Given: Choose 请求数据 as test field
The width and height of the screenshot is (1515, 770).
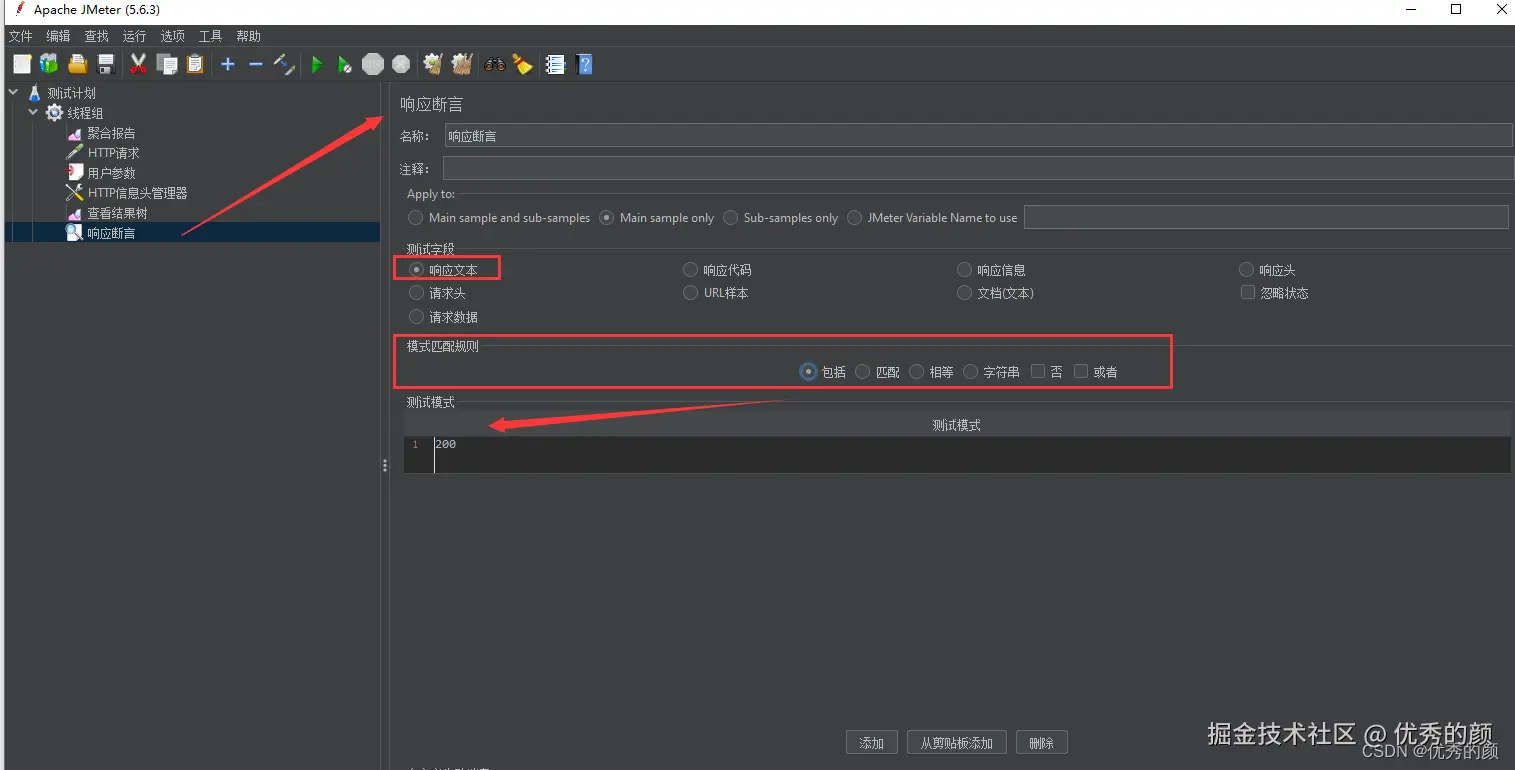Looking at the screenshot, I should pos(417,317).
